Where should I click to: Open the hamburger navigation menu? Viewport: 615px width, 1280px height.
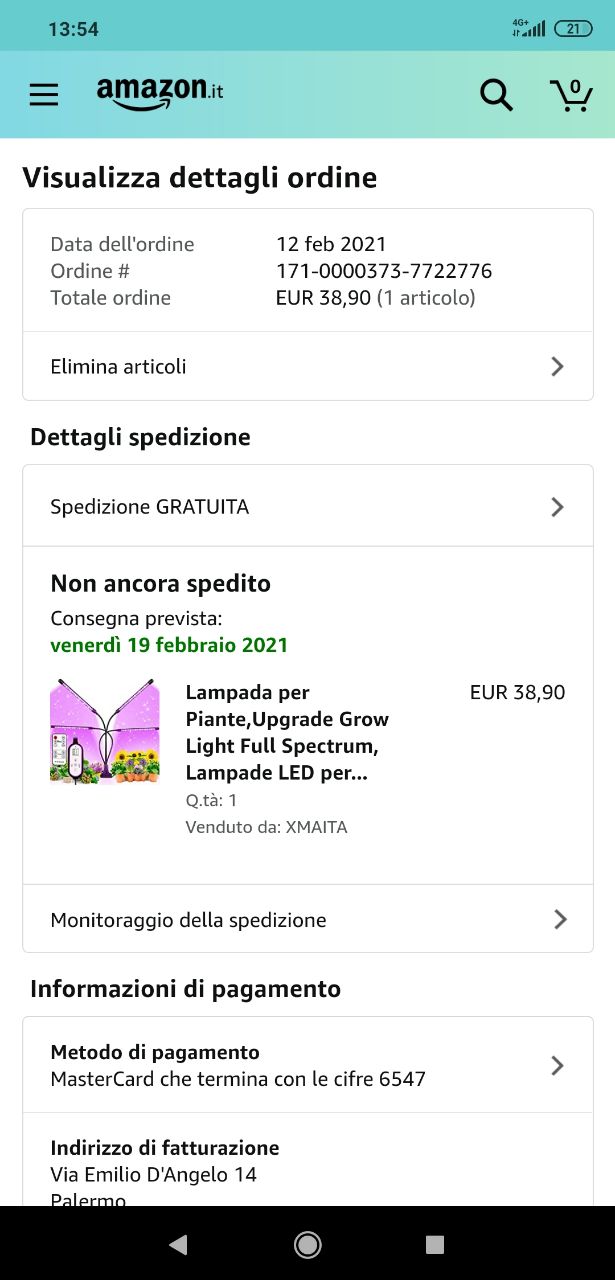pos(44,95)
